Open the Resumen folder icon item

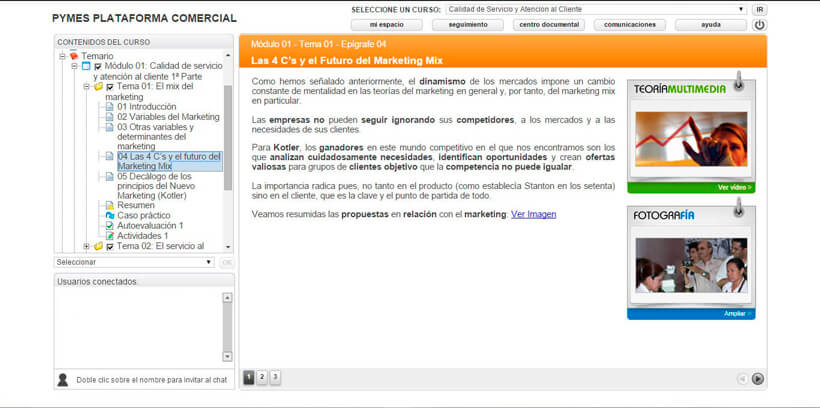pyautogui.click(x=109, y=205)
